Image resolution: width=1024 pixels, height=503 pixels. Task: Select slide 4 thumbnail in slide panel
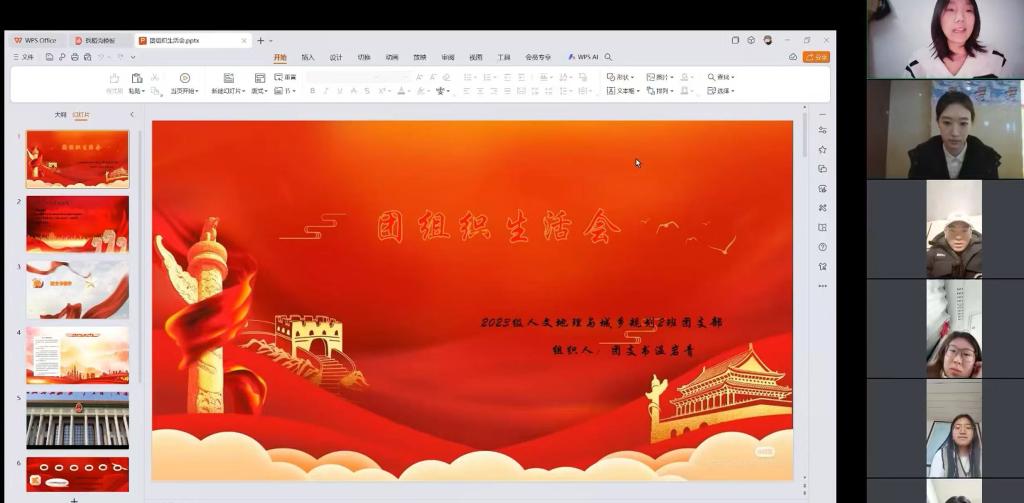(77, 354)
